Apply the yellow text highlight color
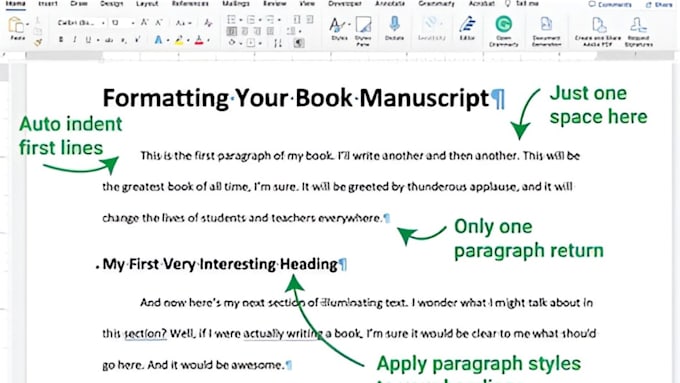 (179, 41)
